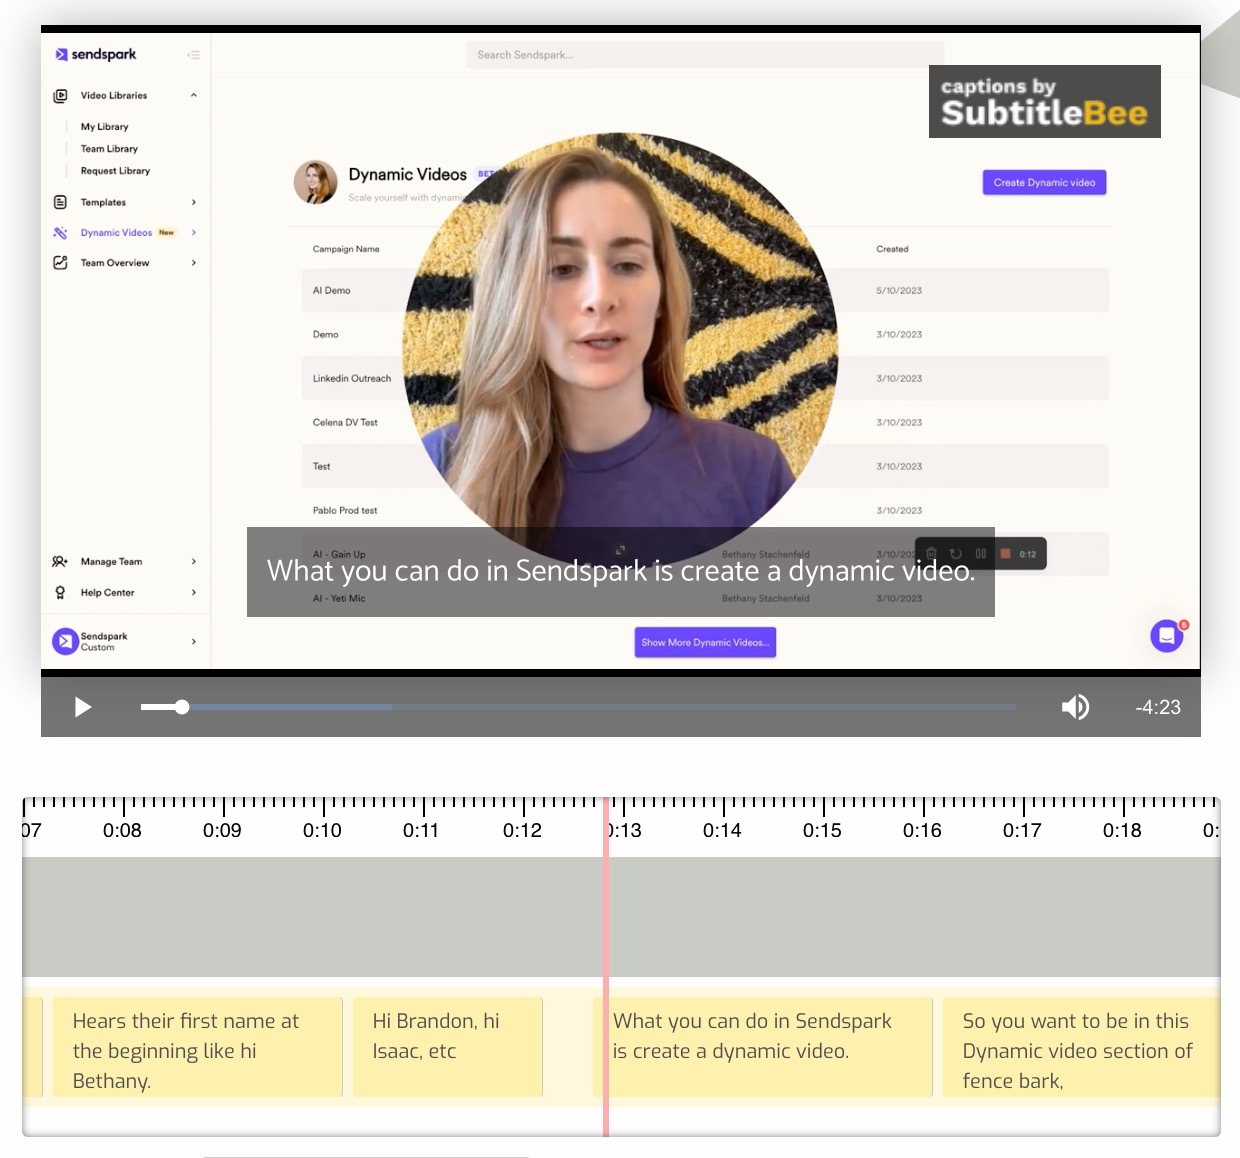This screenshot has height=1158, width=1240.
Task: Click the gray waveform track area
Action: coord(621,916)
